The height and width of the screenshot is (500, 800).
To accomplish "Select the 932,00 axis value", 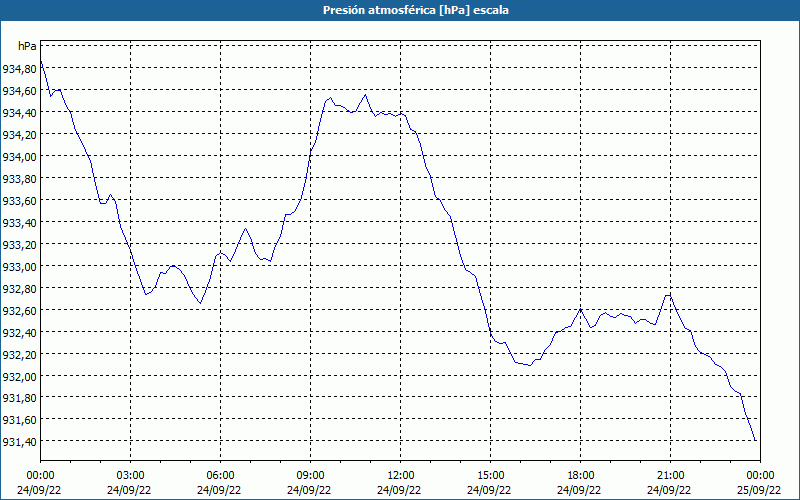I will coord(19,376).
